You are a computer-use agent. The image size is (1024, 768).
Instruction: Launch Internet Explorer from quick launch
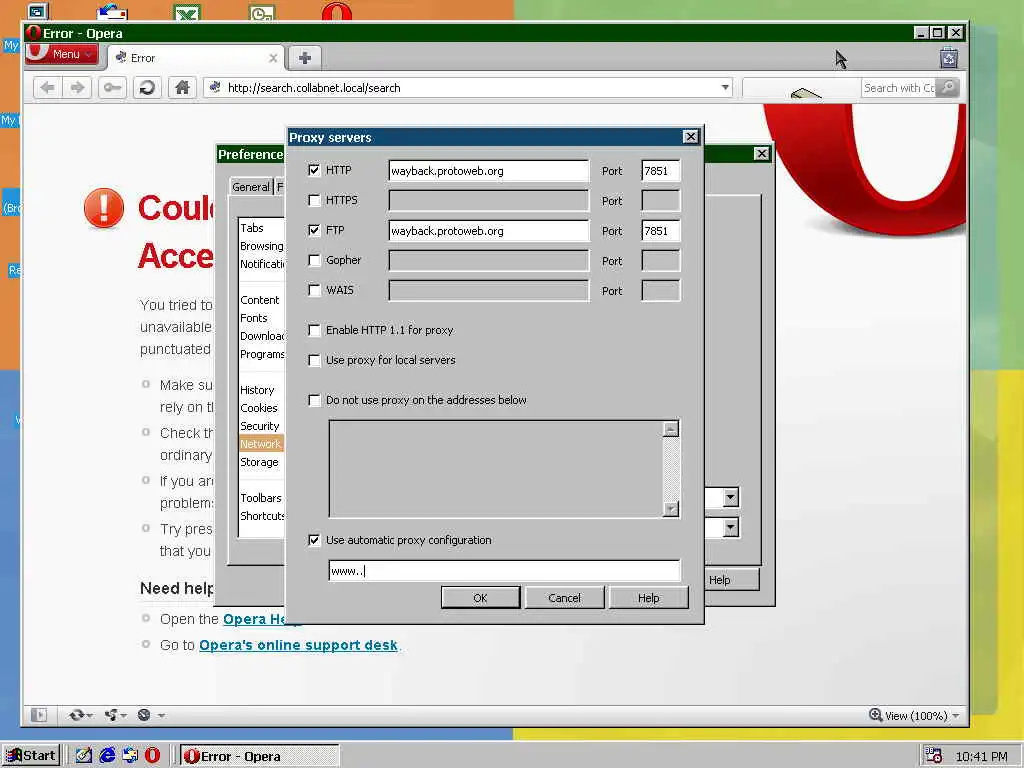(107, 756)
